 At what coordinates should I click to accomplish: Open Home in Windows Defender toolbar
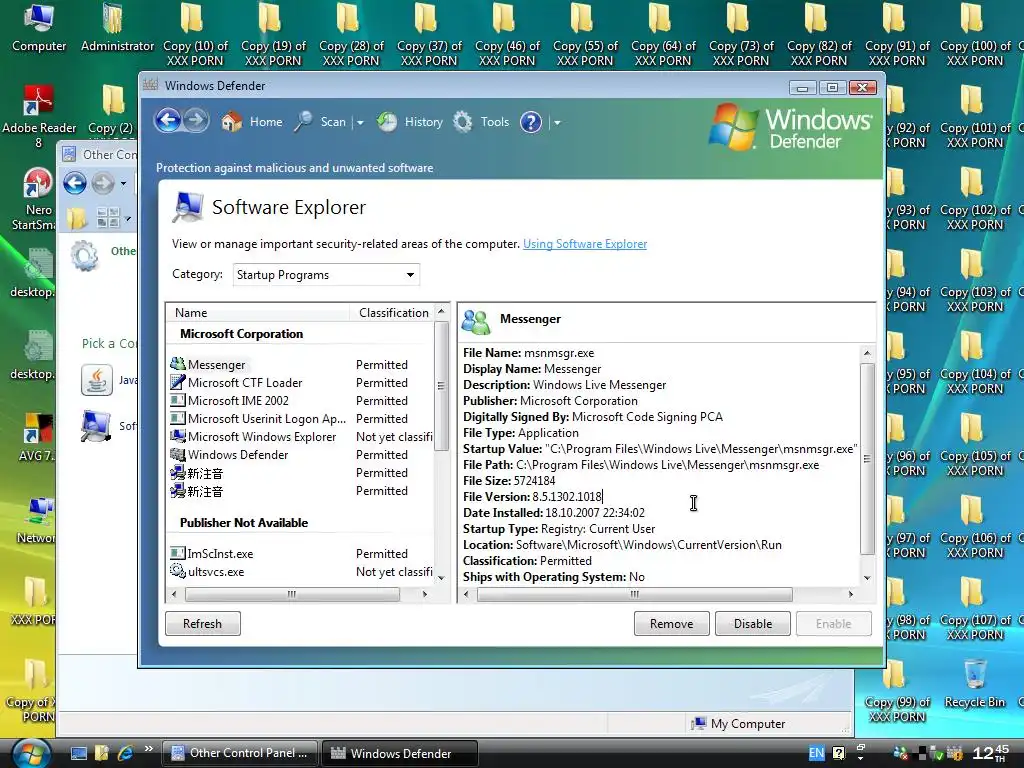pos(252,121)
